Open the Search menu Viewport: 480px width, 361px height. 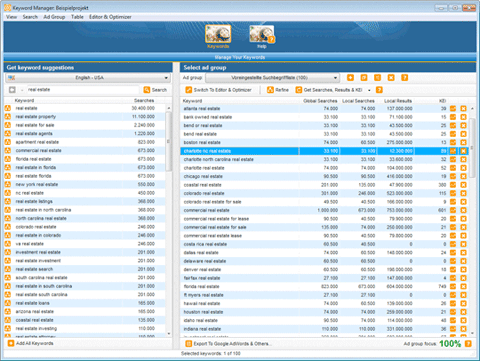(30, 17)
